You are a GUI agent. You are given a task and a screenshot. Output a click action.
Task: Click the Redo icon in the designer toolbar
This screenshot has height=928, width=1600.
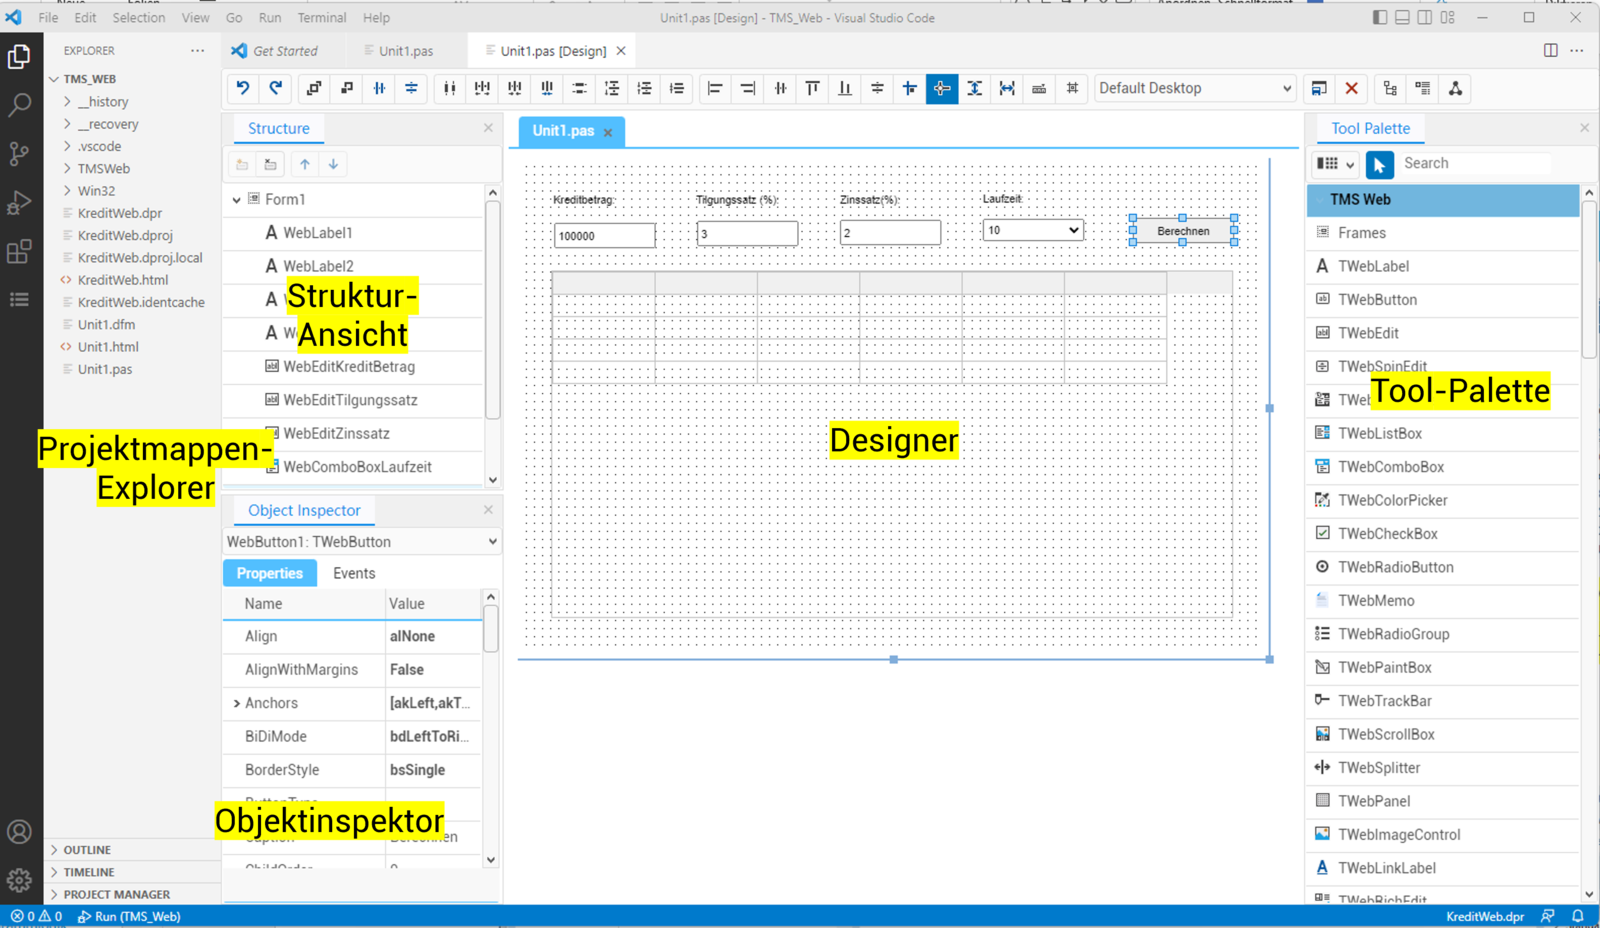pos(277,88)
